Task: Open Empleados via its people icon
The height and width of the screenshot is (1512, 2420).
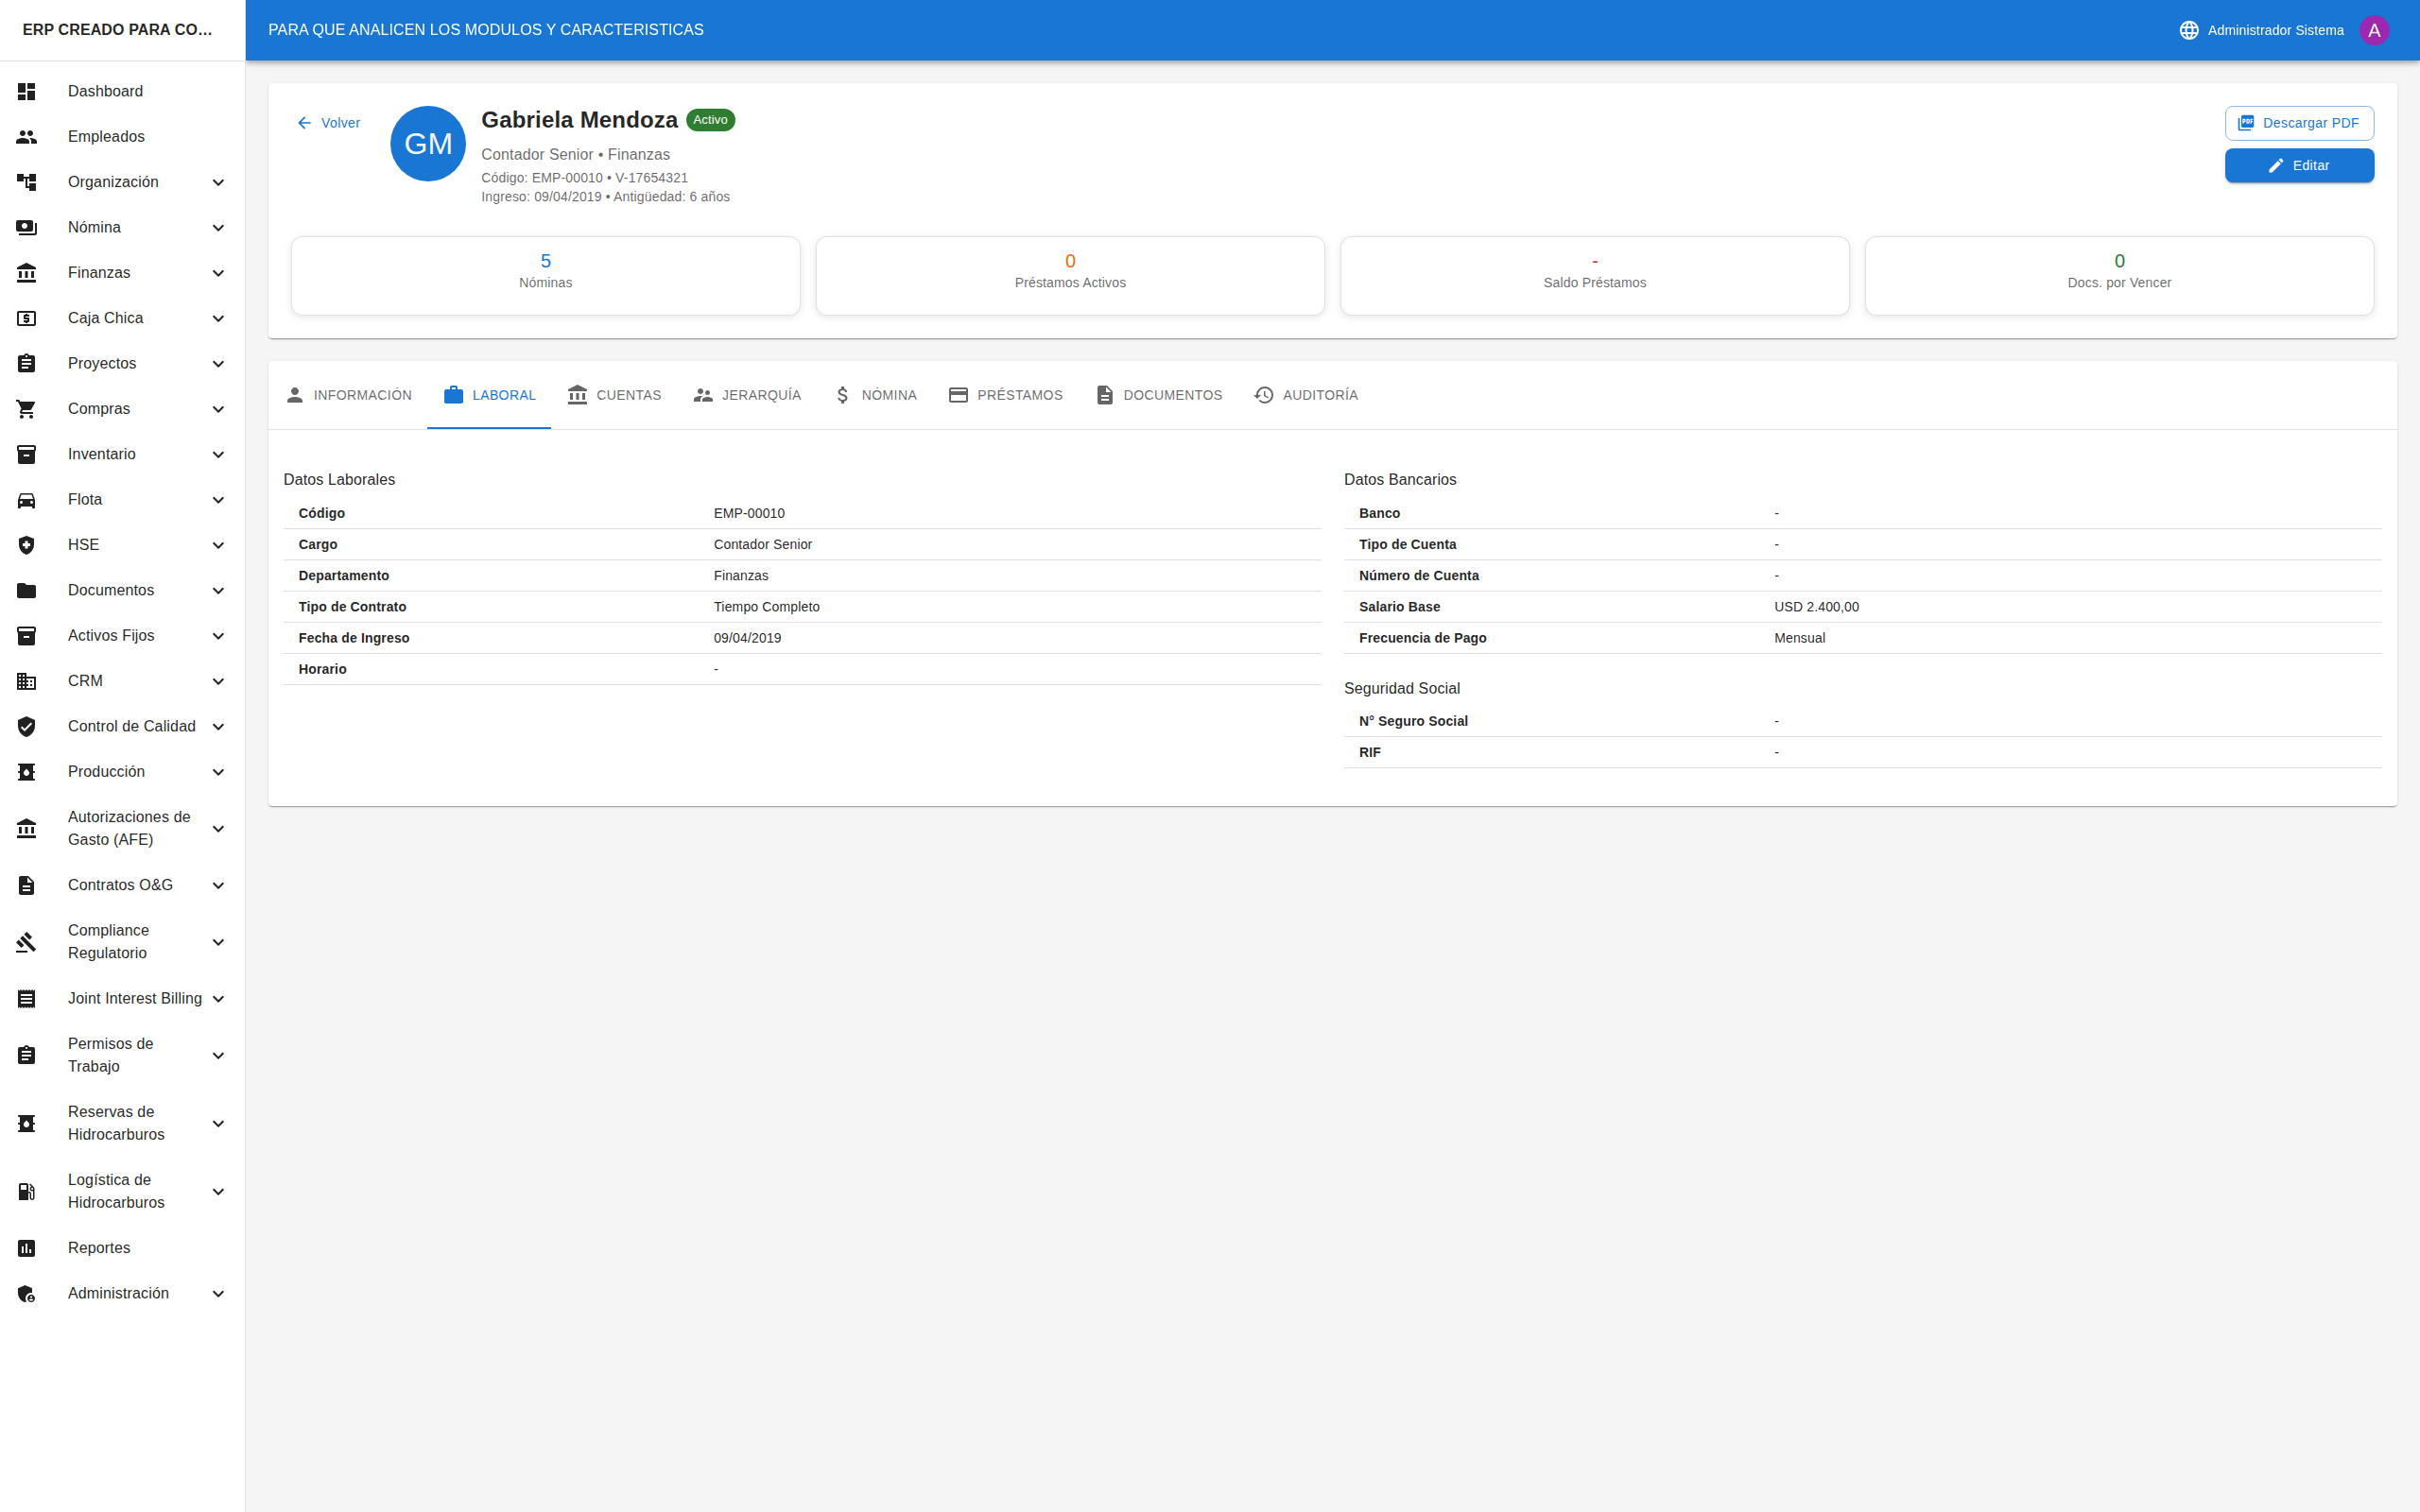Action: click(x=27, y=137)
